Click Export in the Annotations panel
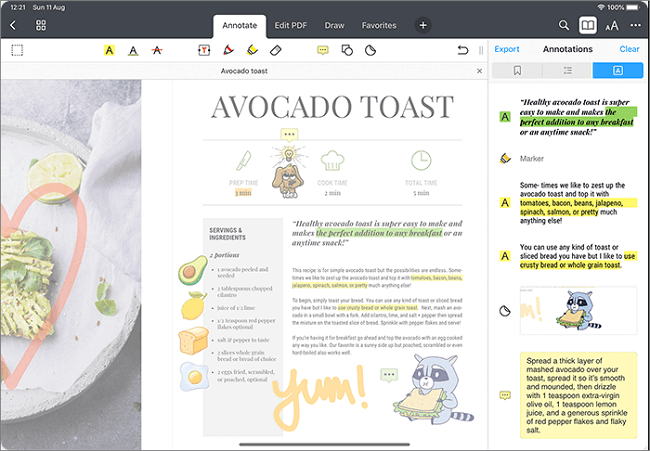Screen dimensions: 650x451 pyautogui.click(x=507, y=49)
